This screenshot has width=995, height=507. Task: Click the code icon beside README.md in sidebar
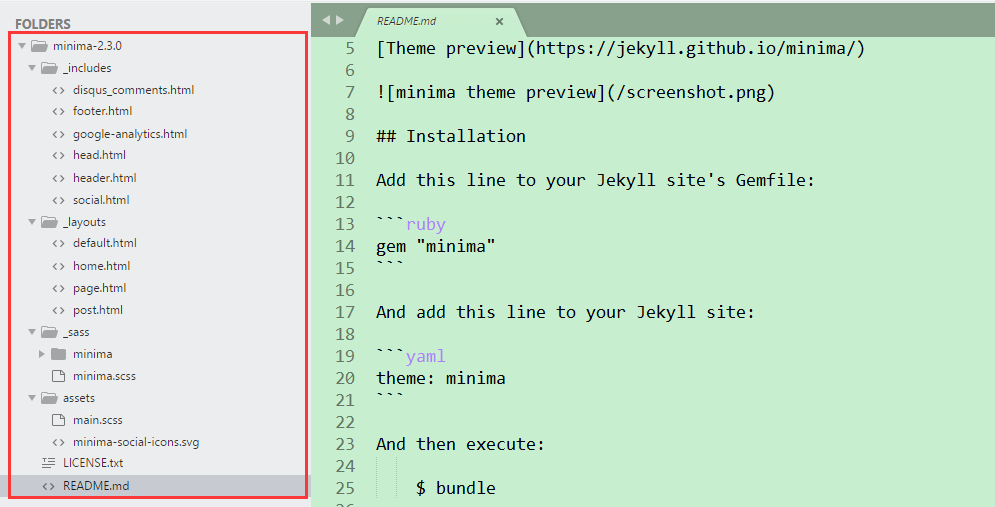pyautogui.click(x=48, y=486)
